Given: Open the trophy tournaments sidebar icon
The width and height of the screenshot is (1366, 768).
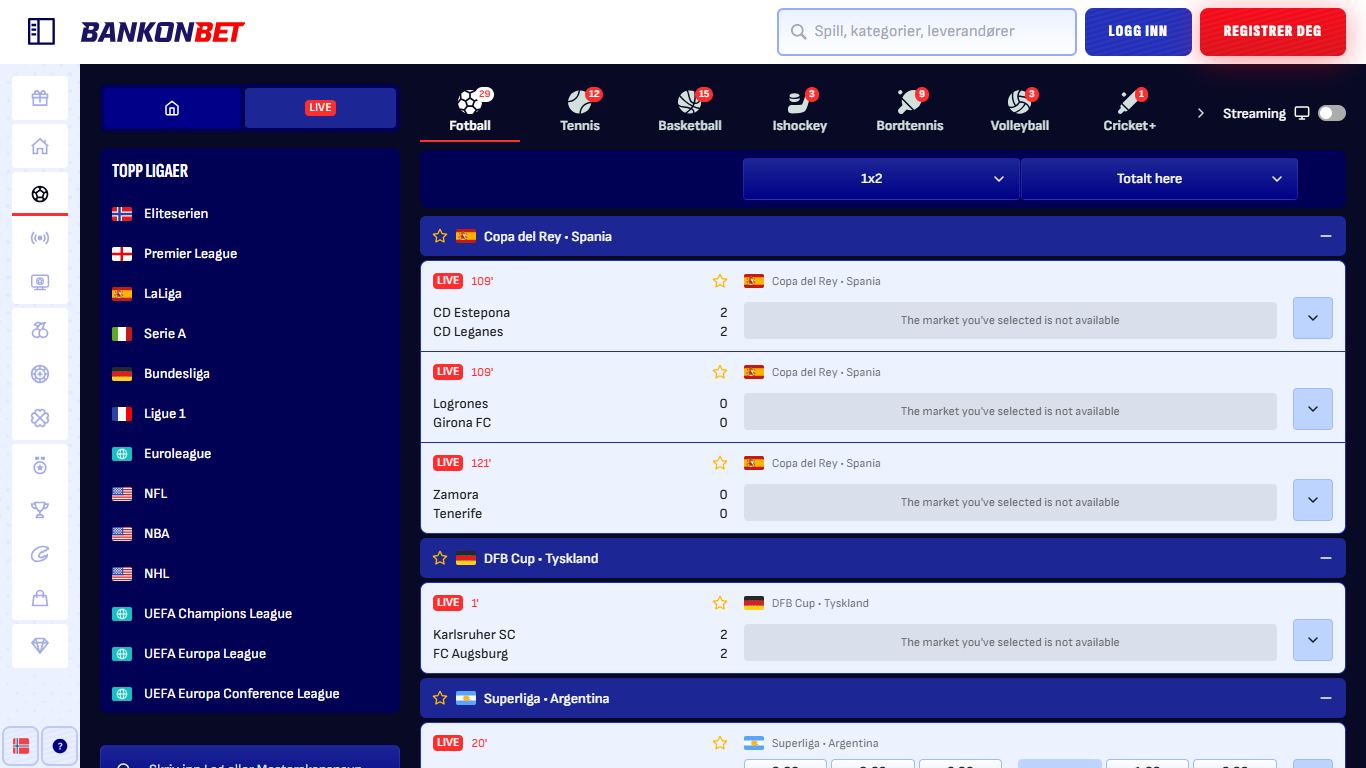Looking at the screenshot, I should [x=40, y=510].
